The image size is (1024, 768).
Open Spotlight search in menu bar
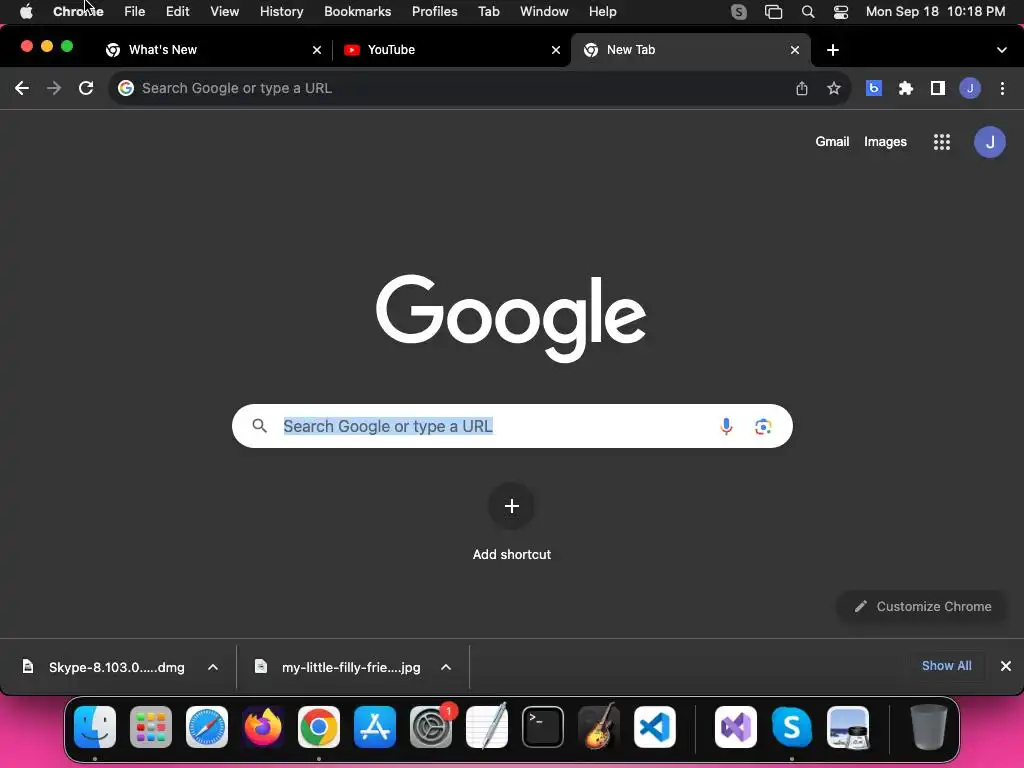808,12
